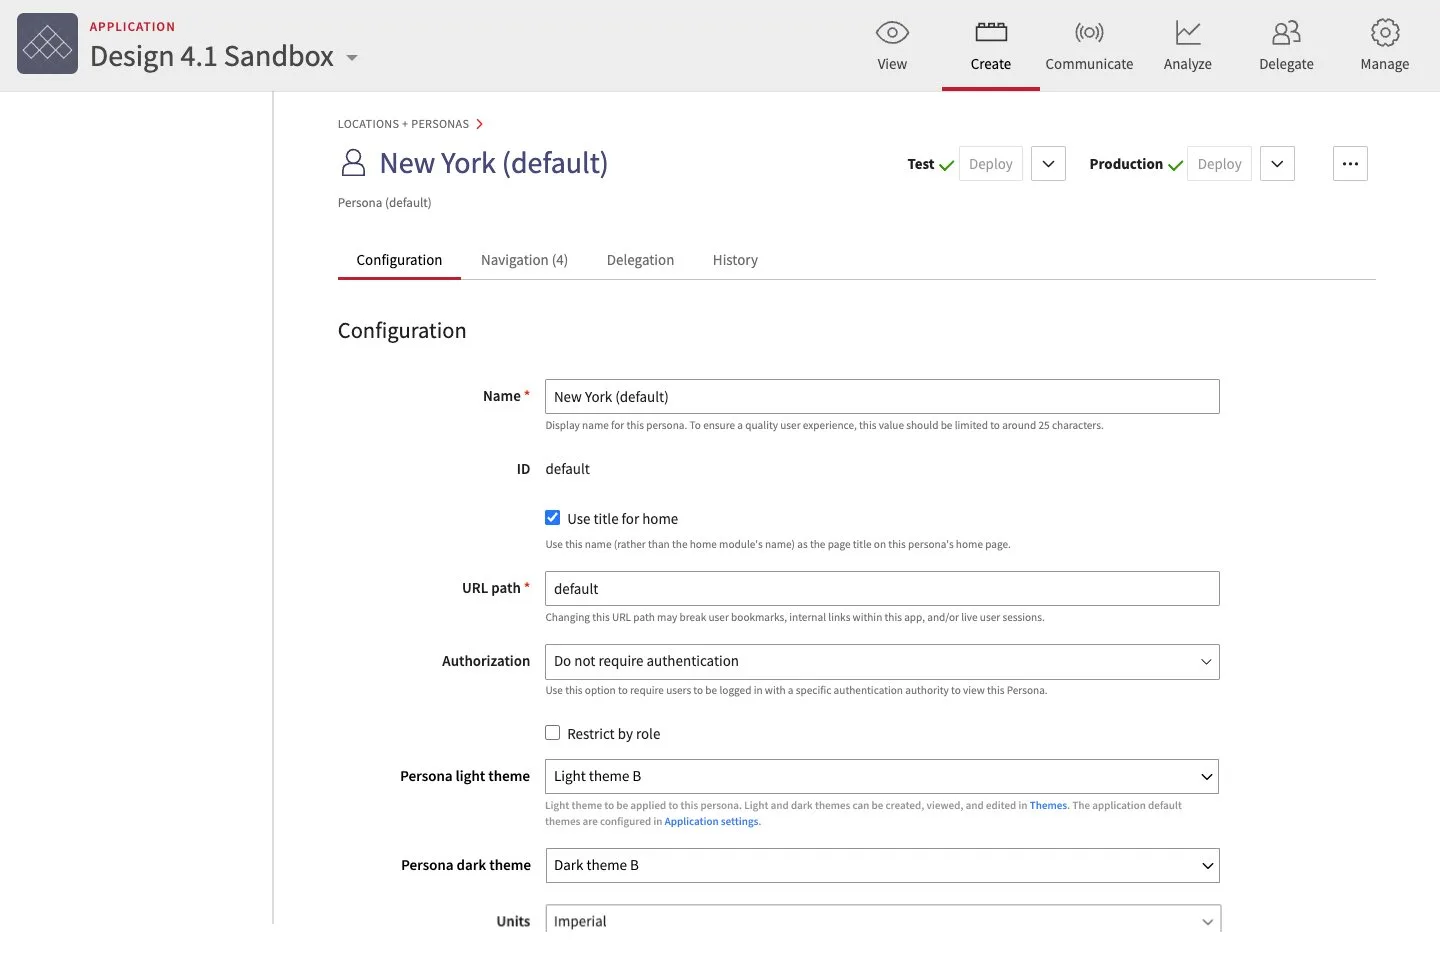Open the Authorization dropdown
Image resolution: width=1440 pixels, height=970 pixels.
(882, 662)
